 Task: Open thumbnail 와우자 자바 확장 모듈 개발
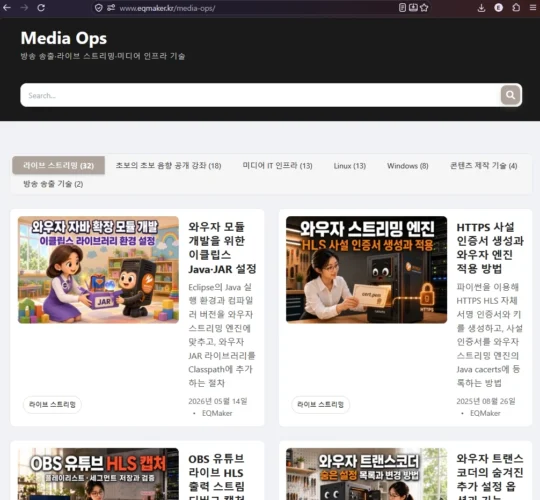coord(98,270)
